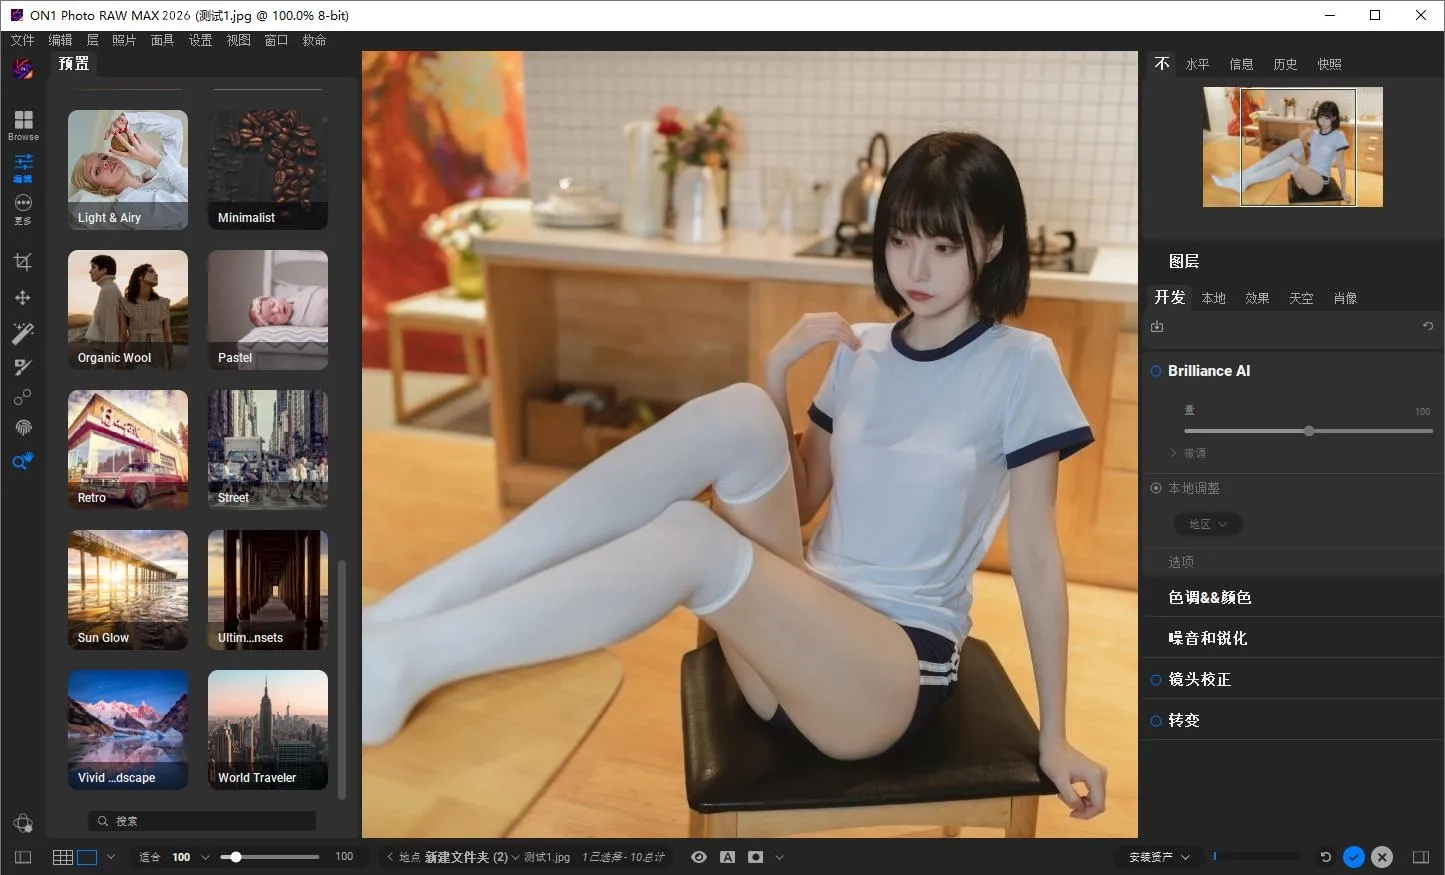This screenshot has height=875, width=1445.
Task: Open the 文件 menu
Action: (x=22, y=40)
